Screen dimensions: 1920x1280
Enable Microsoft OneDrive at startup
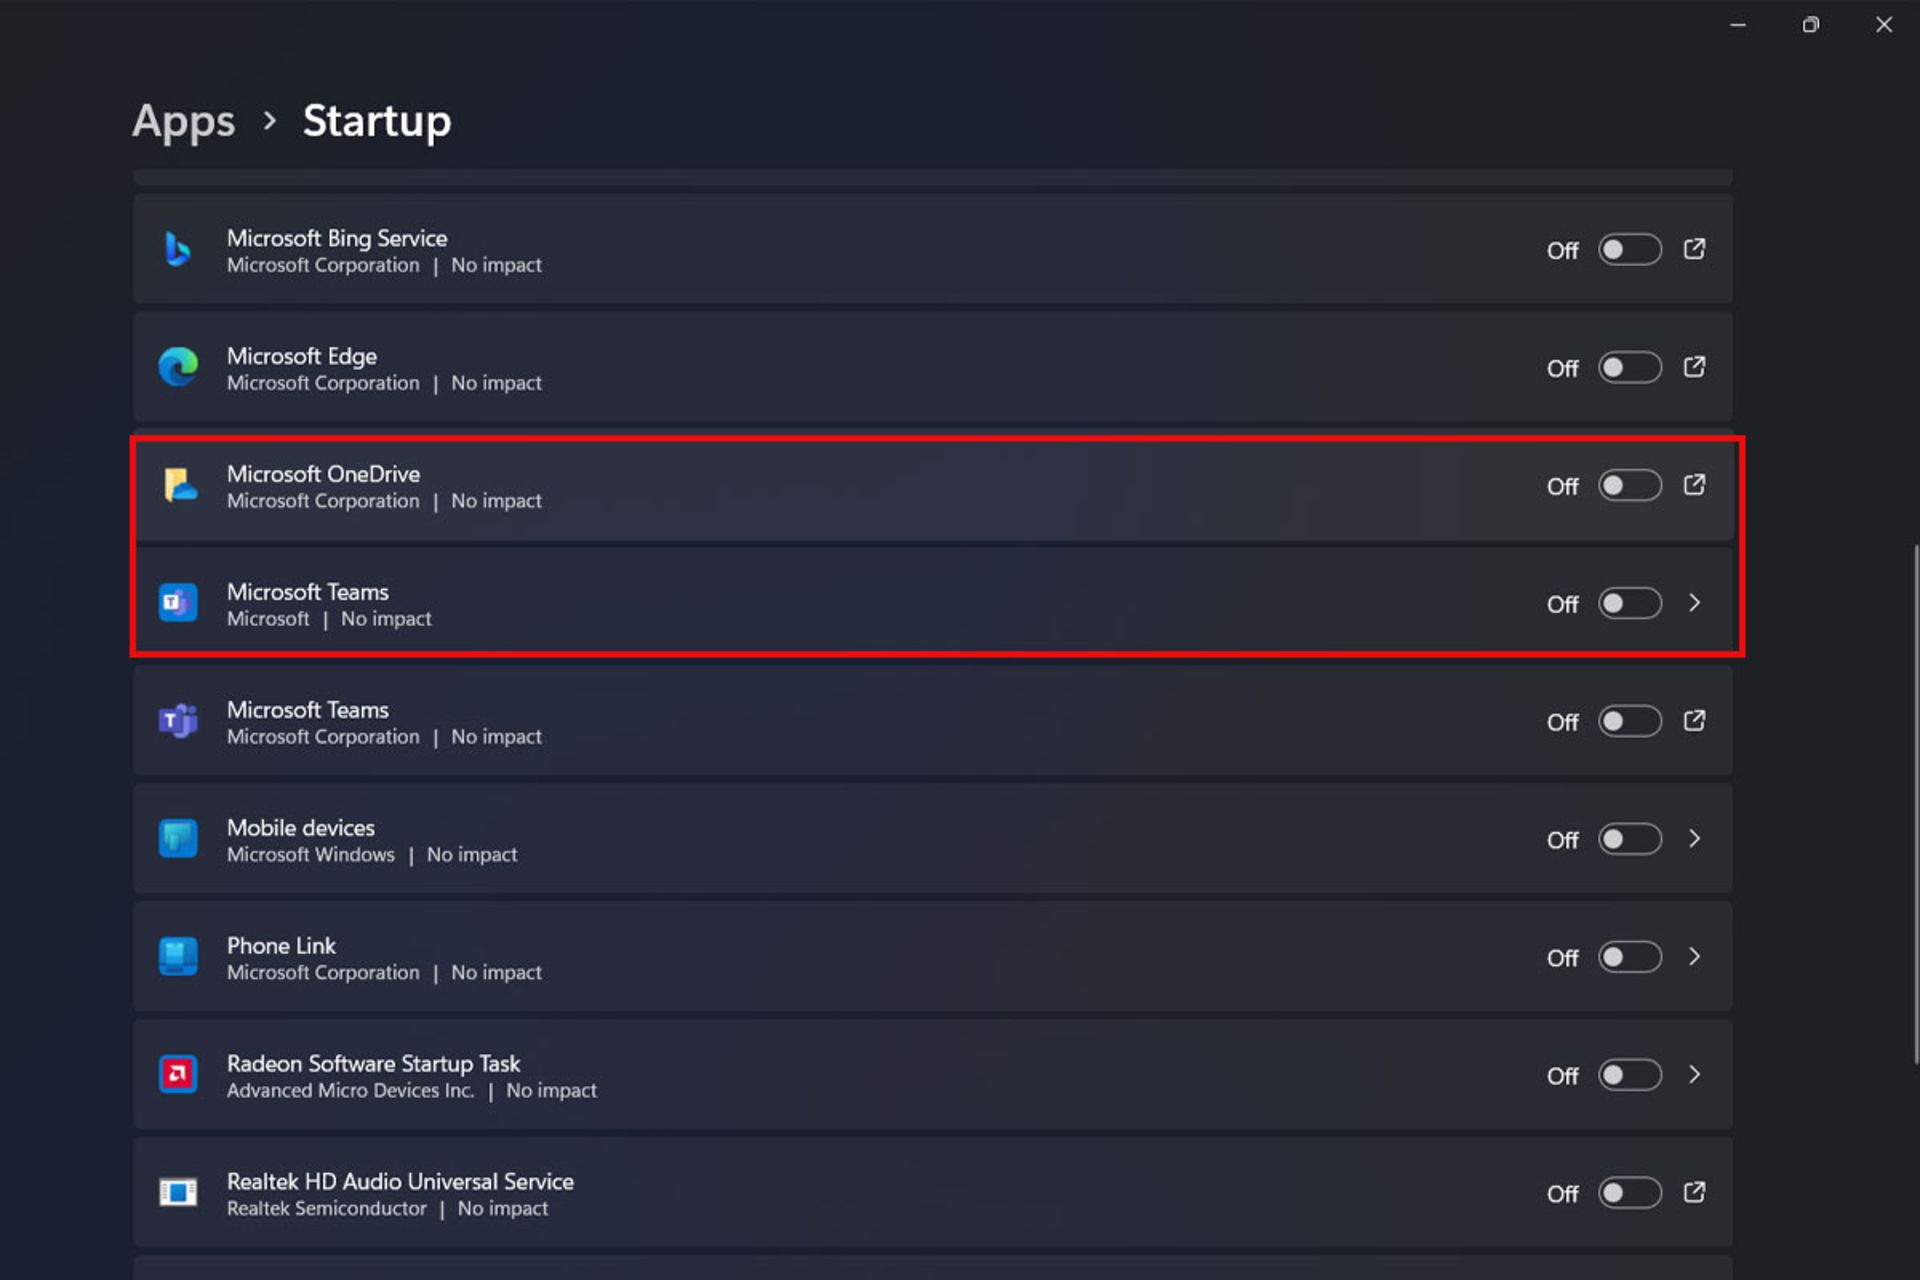coord(1629,486)
